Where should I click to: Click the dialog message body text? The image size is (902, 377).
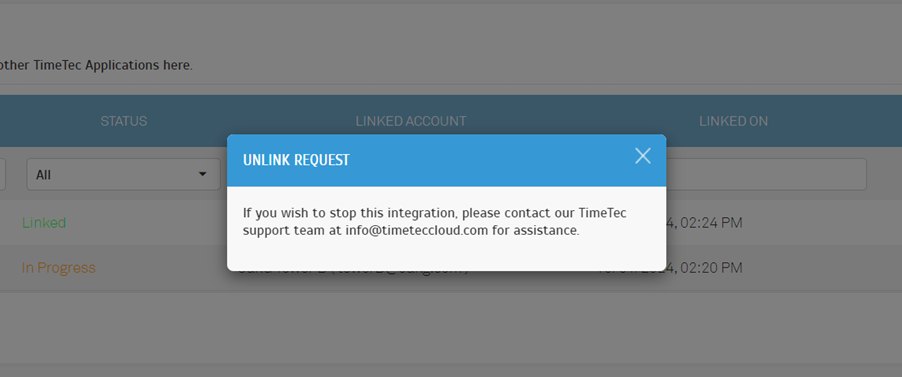coord(434,222)
